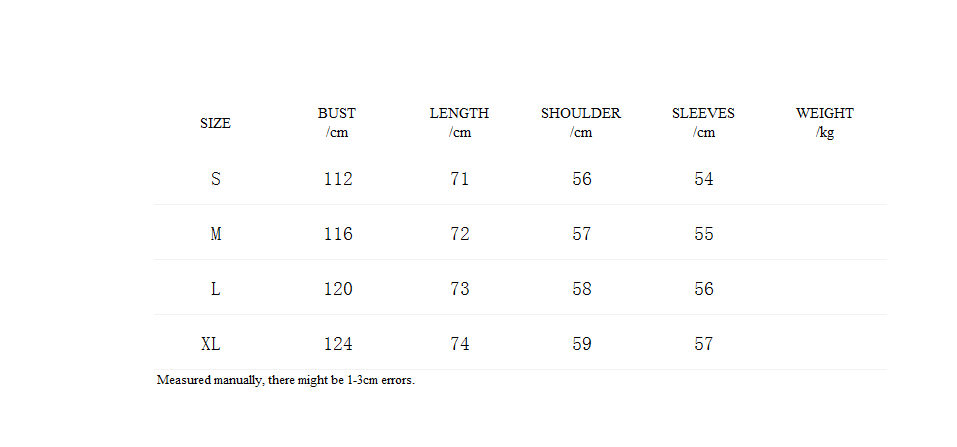Select bust value 124
Viewport: 957px width, 447px height.
click(338, 344)
